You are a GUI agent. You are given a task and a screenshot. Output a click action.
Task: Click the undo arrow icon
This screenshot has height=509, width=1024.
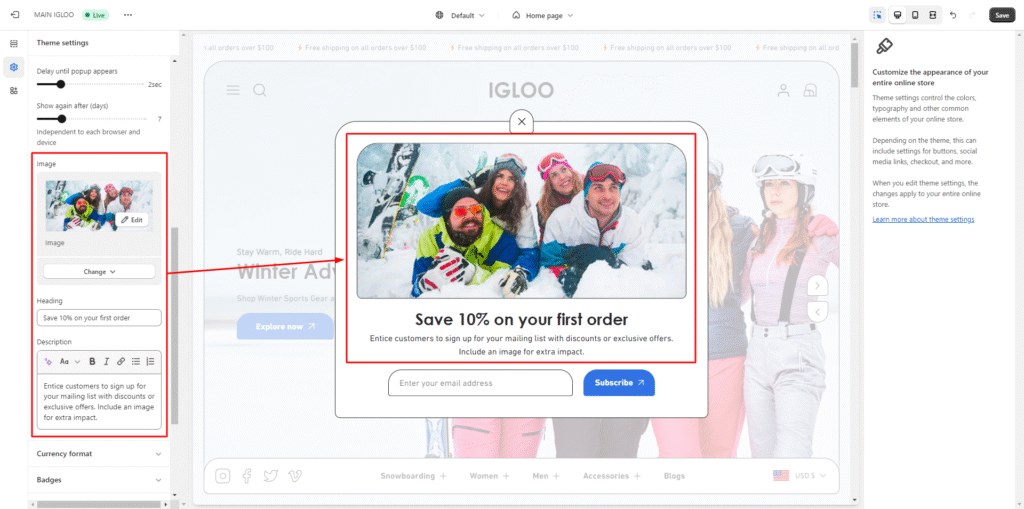point(953,15)
